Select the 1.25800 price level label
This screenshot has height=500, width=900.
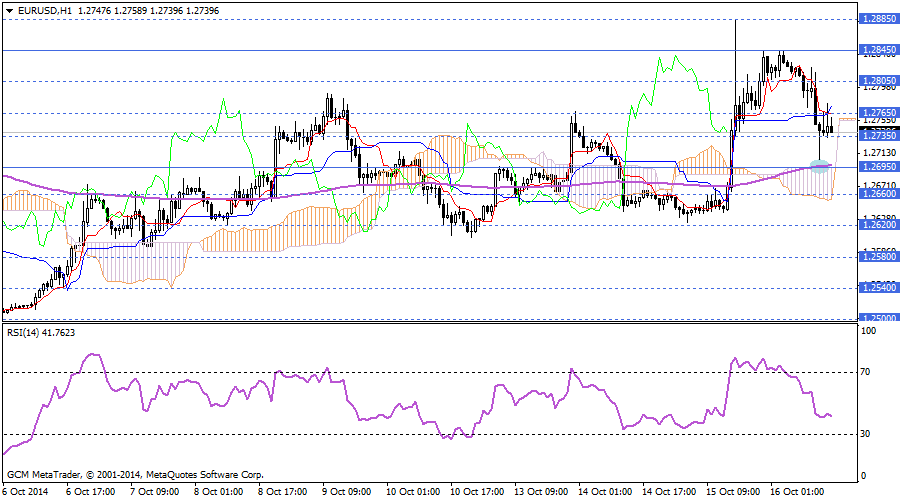(x=878, y=256)
